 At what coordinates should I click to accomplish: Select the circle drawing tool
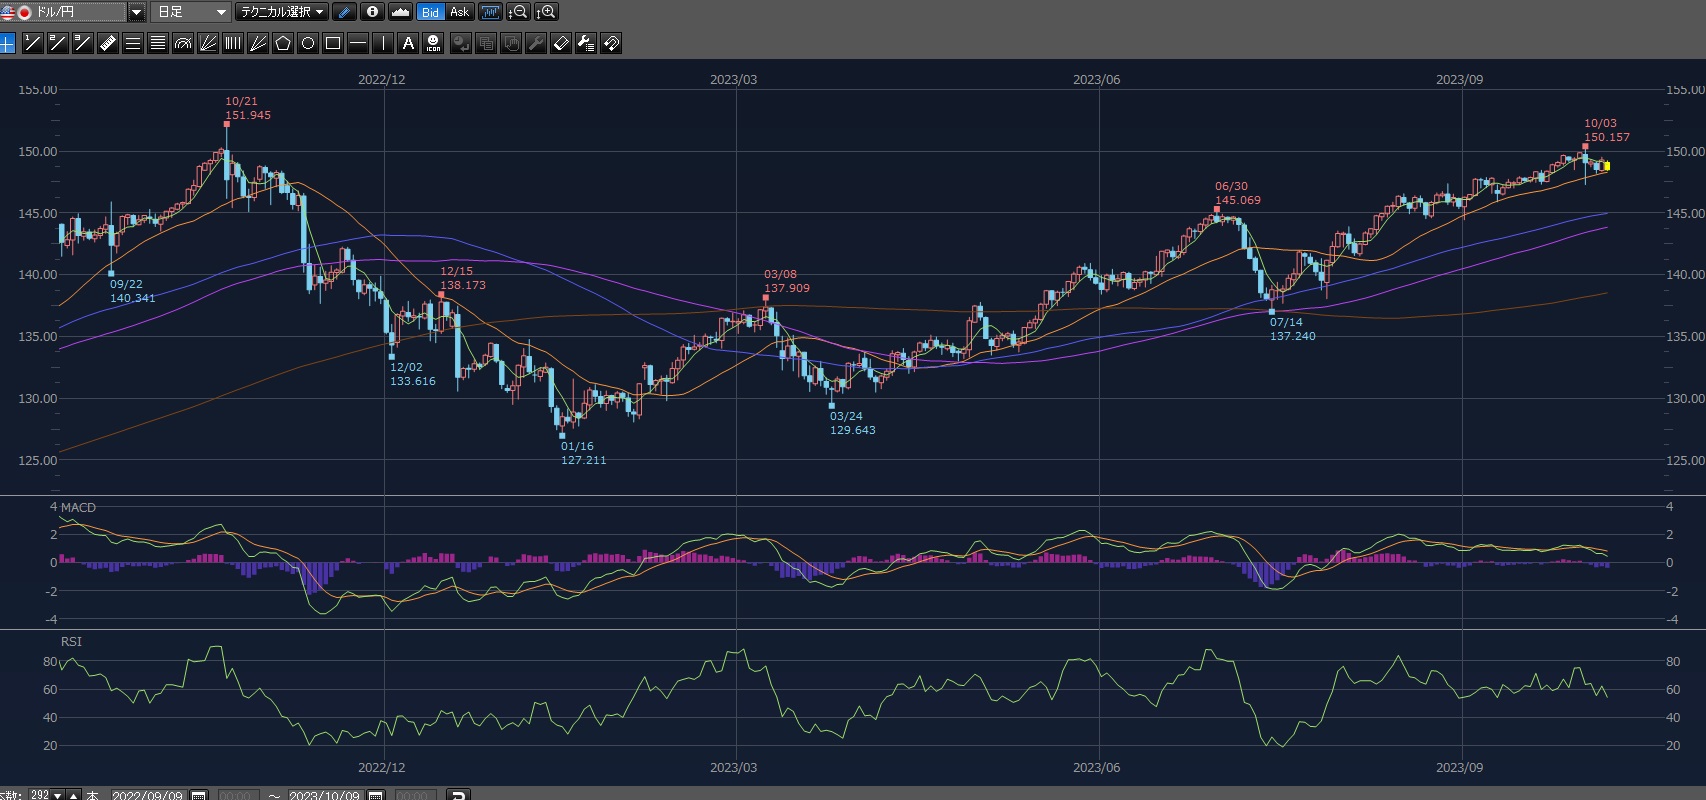pos(308,43)
